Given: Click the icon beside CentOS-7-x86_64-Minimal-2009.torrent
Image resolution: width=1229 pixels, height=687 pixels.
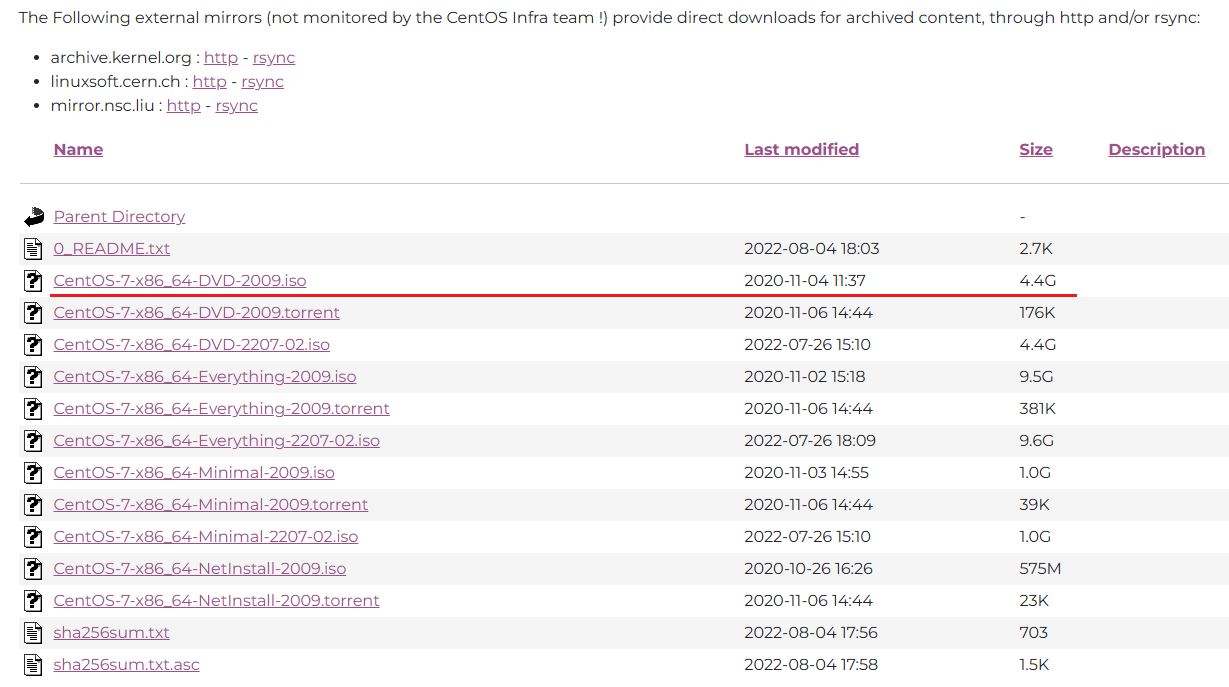Looking at the screenshot, I should 34,504.
